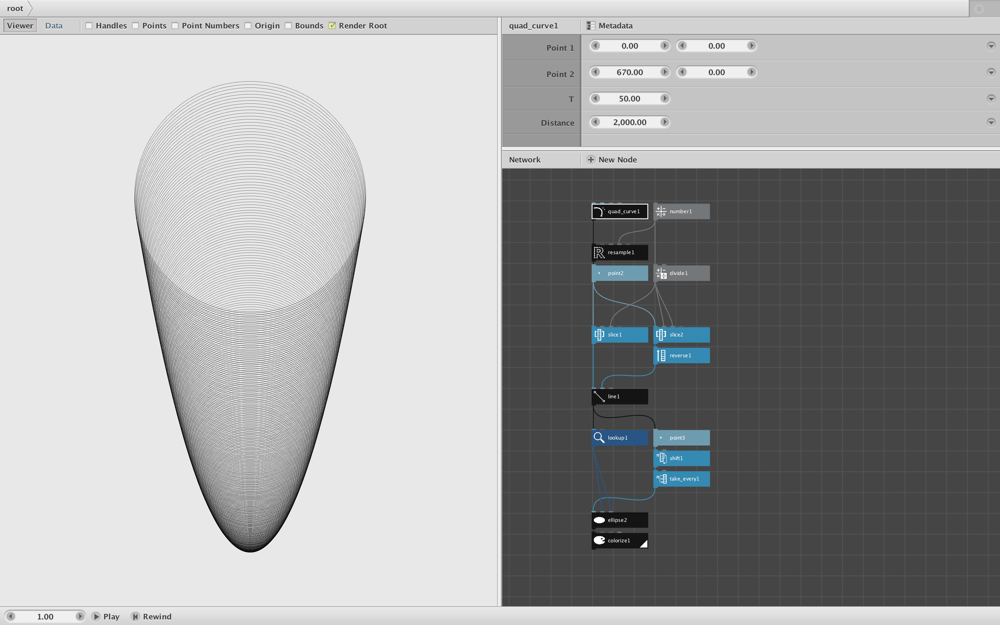This screenshot has height=625, width=1000.
Task: Click the Point 1 parameter label
Action: pyautogui.click(x=560, y=48)
